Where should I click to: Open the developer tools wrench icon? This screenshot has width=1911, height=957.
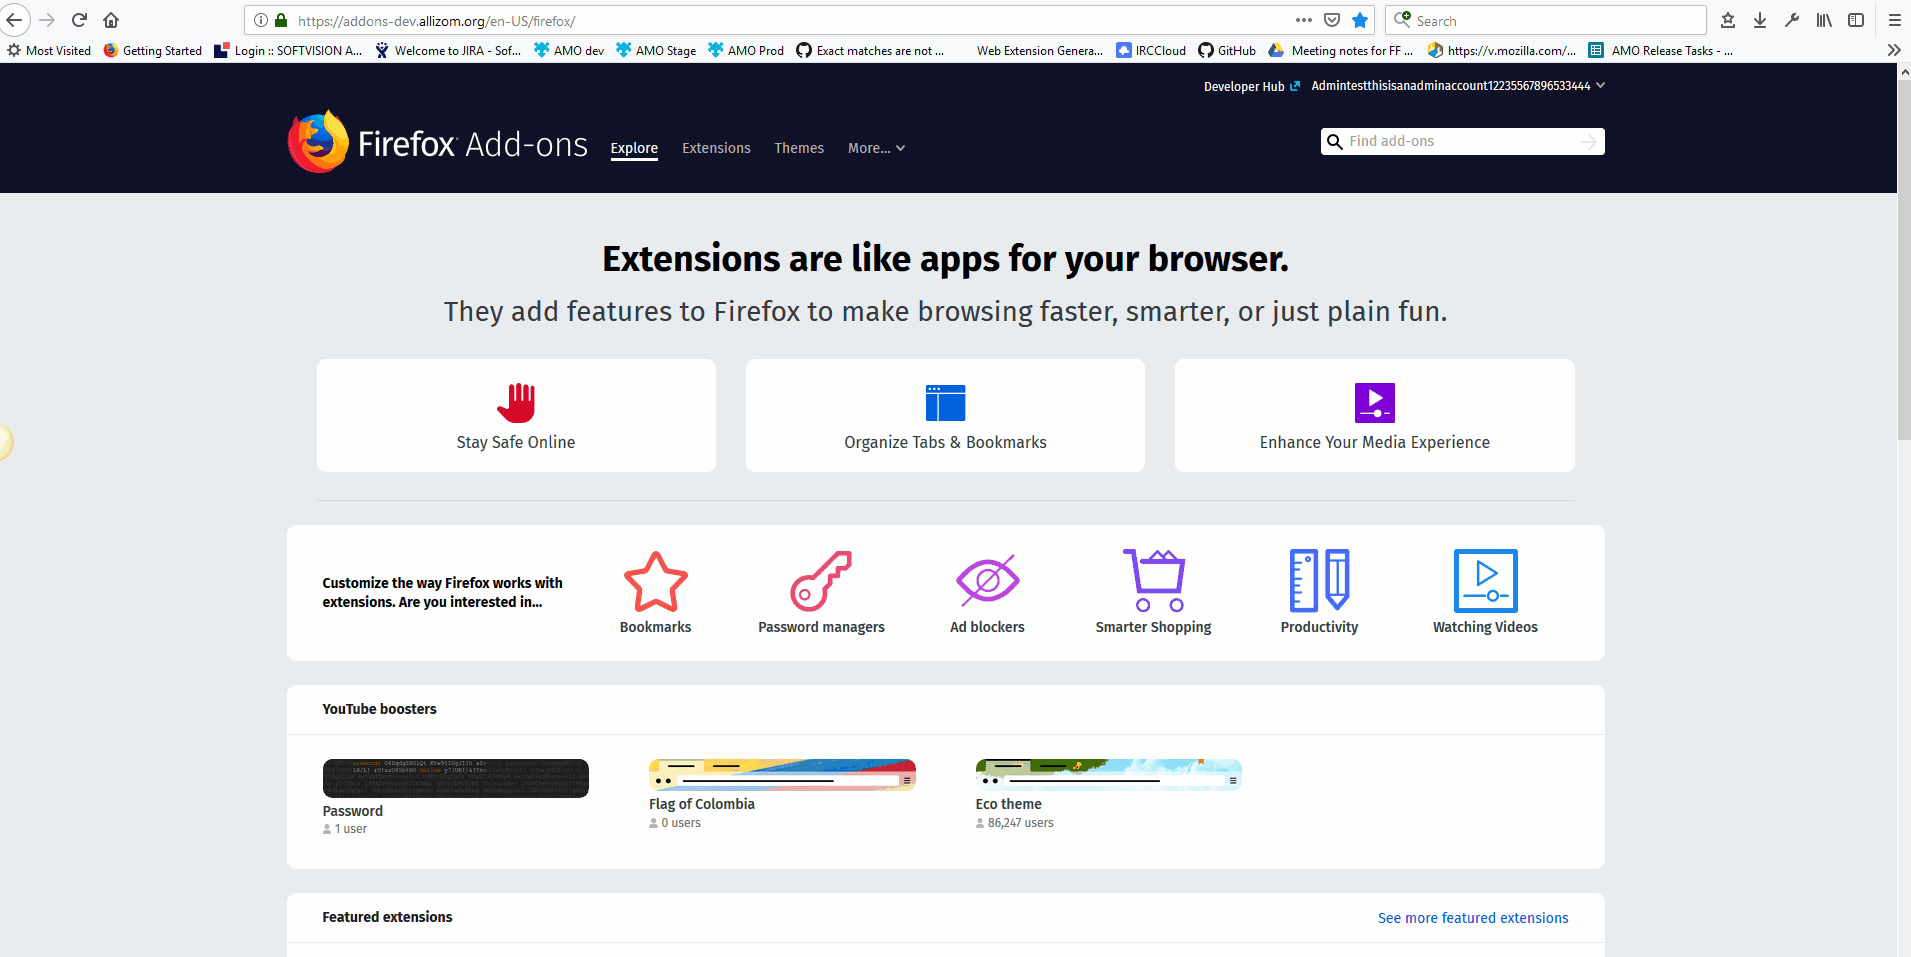(1792, 20)
